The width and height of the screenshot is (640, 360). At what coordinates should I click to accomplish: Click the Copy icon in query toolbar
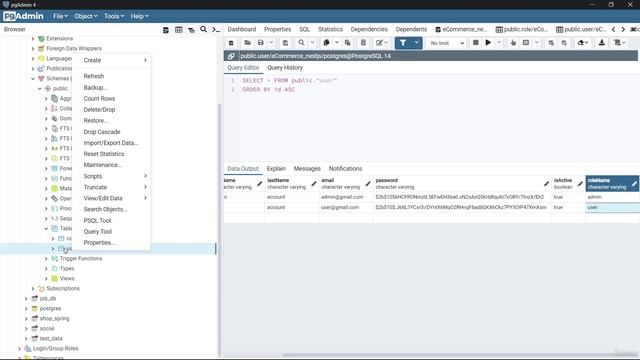click(x=327, y=43)
